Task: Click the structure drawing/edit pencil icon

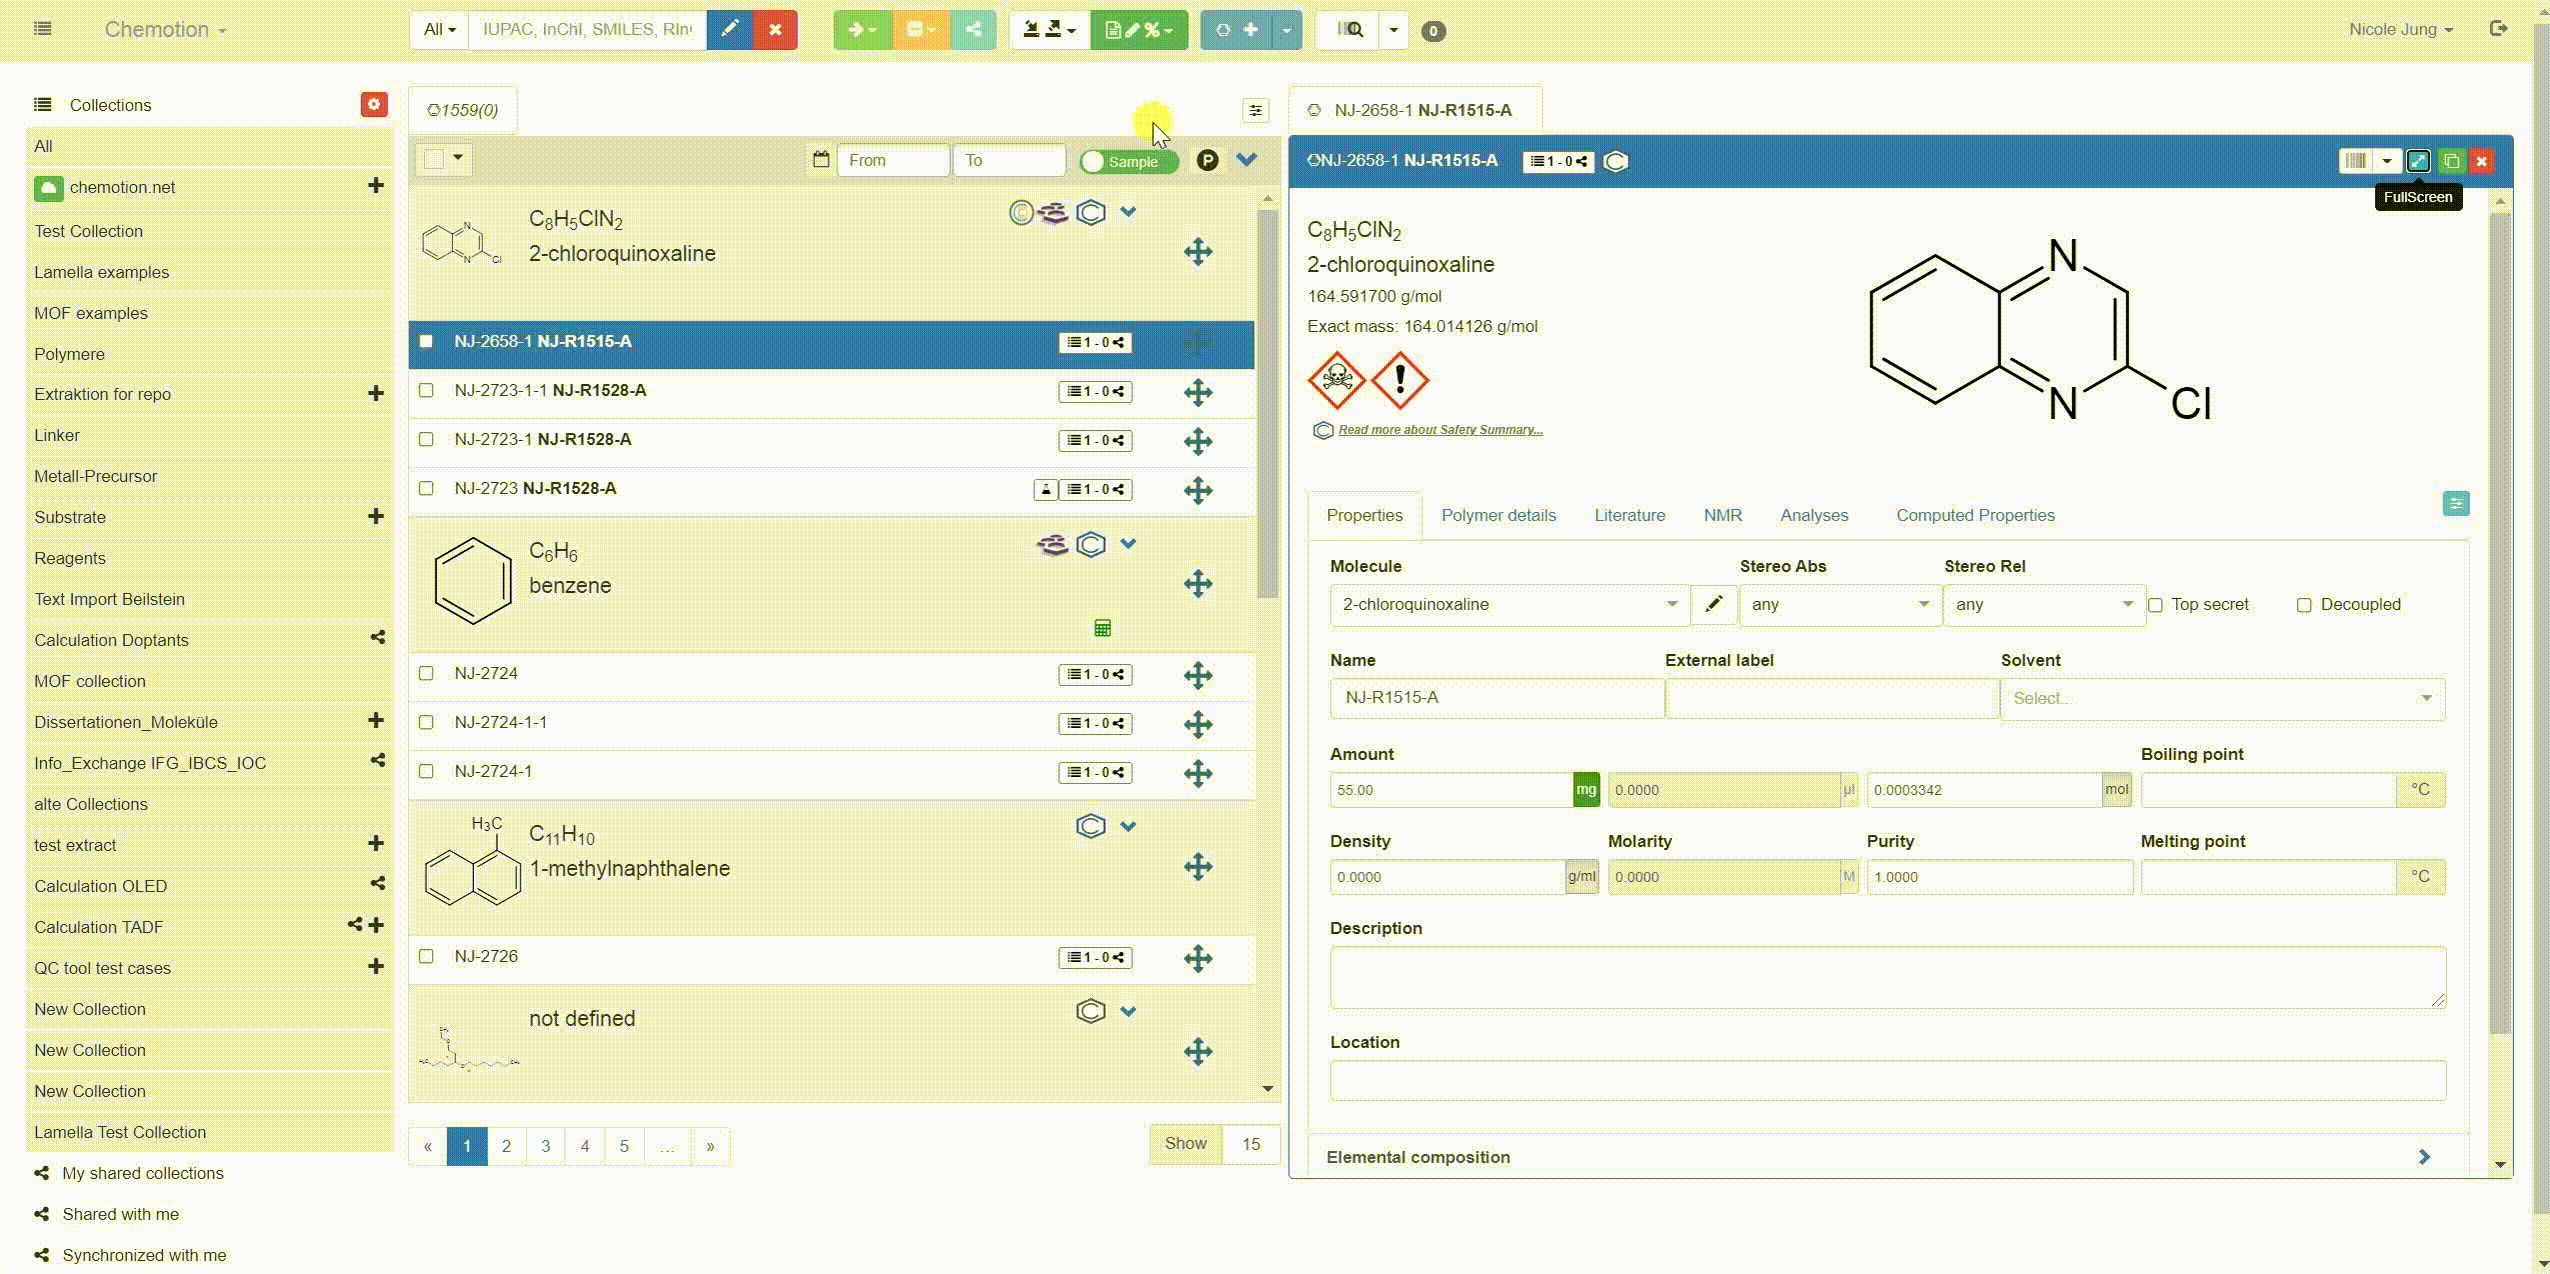Action: (x=1712, y=604)
